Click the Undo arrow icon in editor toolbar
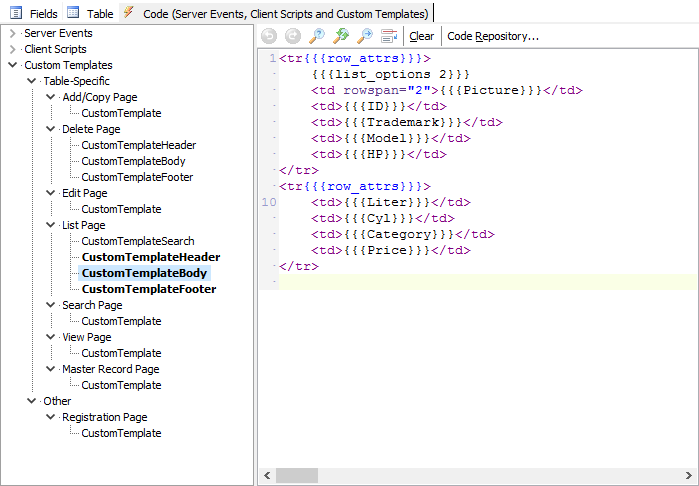 (x=269, y=36)
